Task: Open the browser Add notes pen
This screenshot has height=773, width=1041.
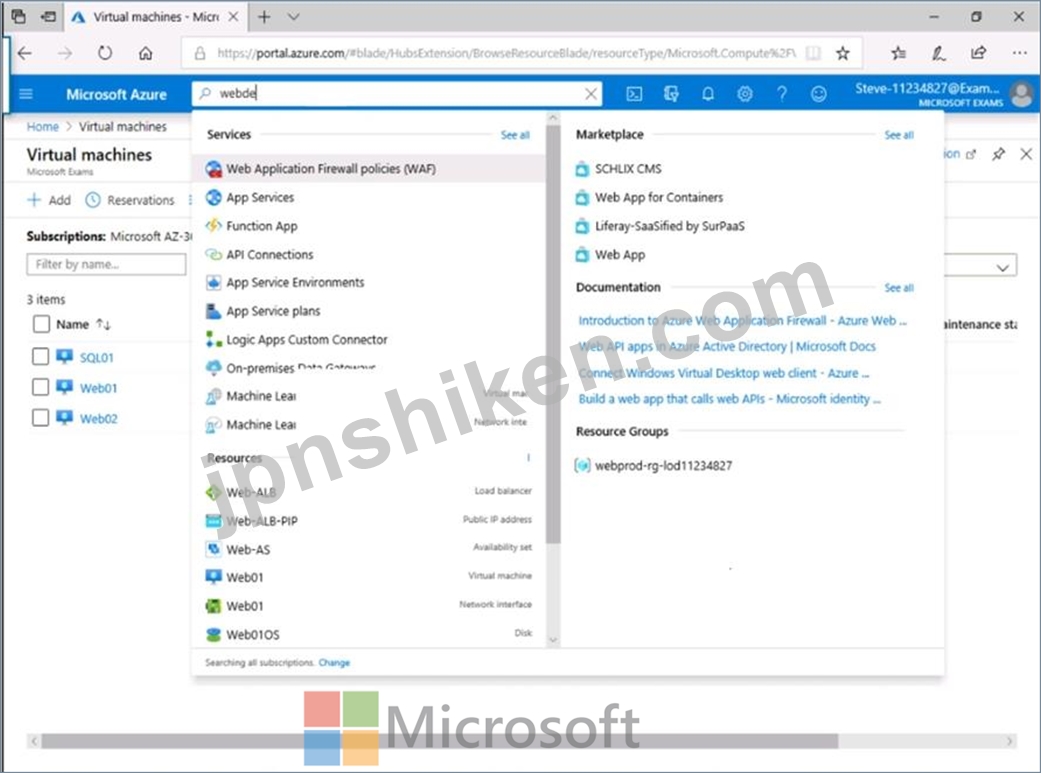Action: (x=938, y=53)
